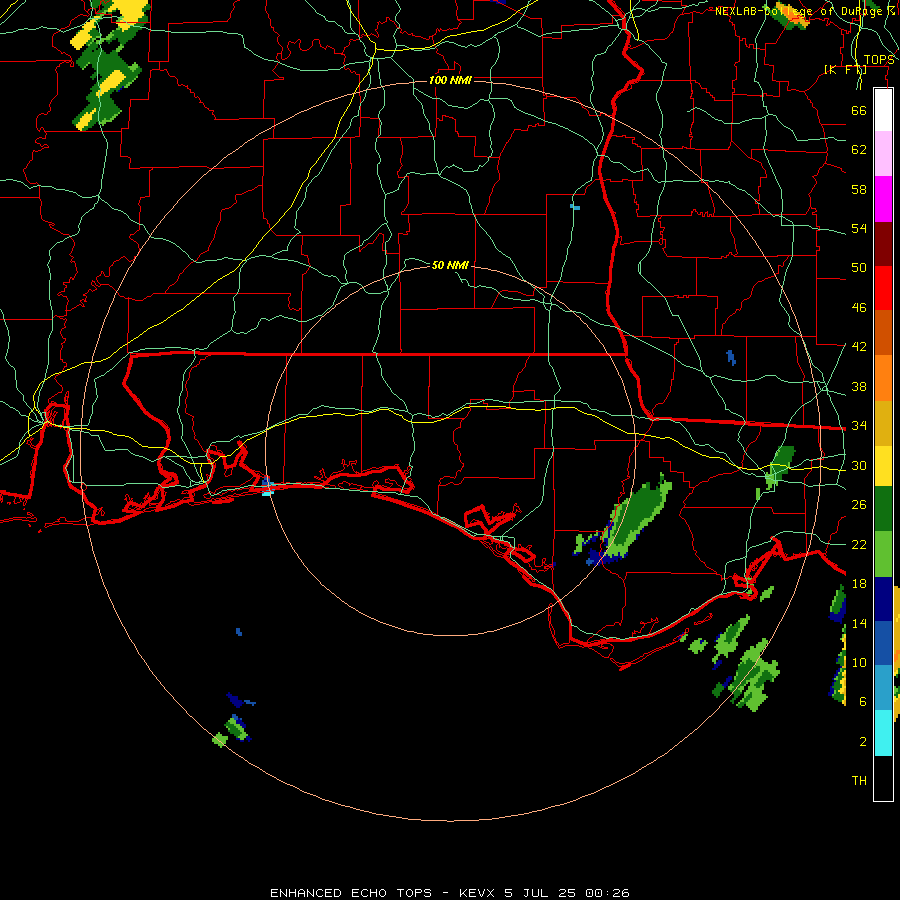This screenshot has width=900, height=900.
Task: Click the magenta legend swatch
Action: [x=883, y=199]
